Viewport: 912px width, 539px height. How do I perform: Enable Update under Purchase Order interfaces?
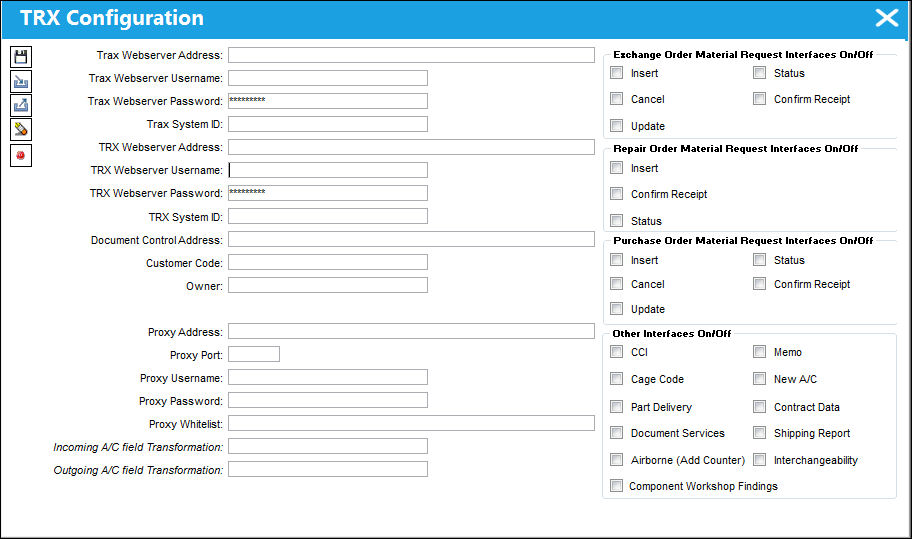click(617, 309)
